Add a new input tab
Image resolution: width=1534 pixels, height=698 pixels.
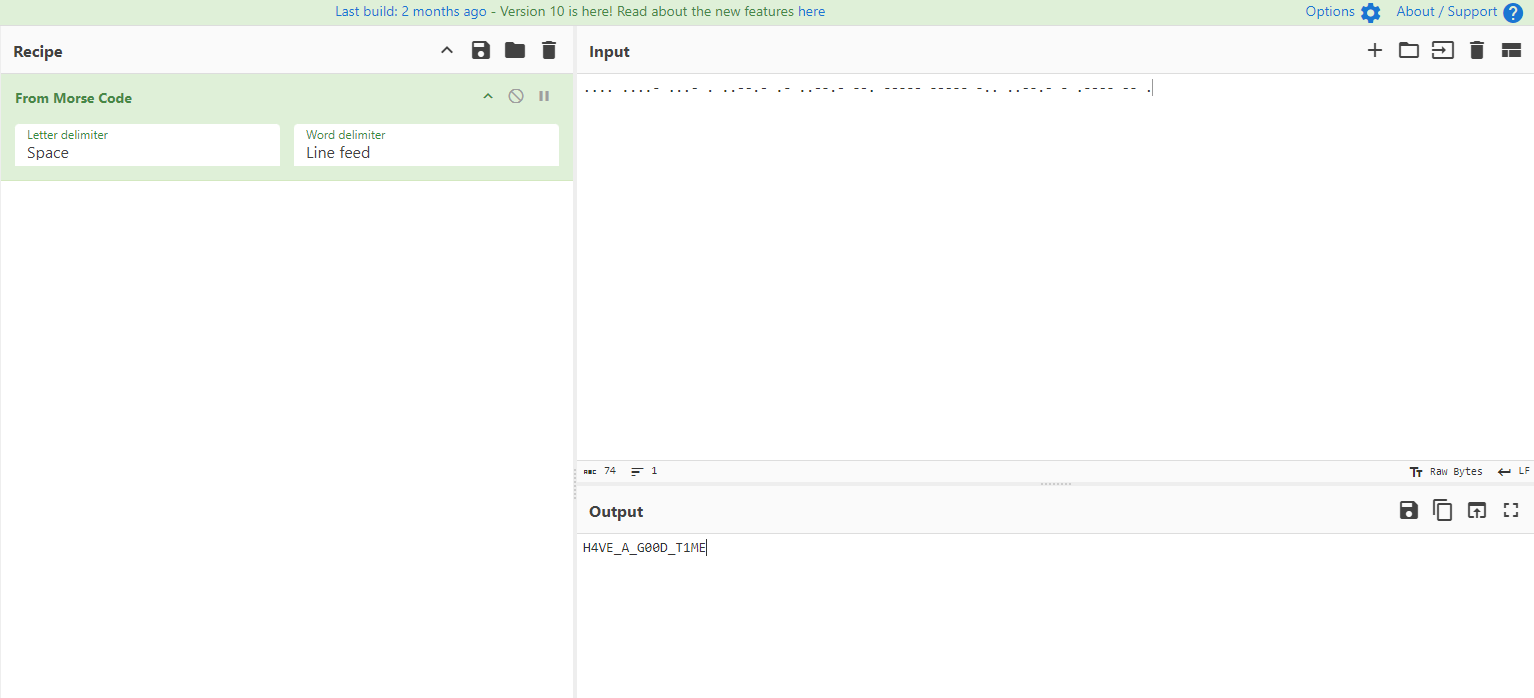[1375, 51]
